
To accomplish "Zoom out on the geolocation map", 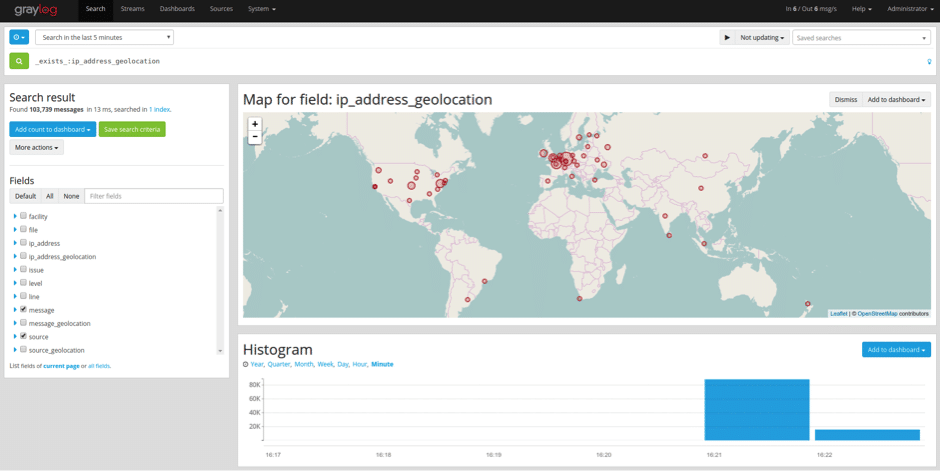I will click(255, 137).
